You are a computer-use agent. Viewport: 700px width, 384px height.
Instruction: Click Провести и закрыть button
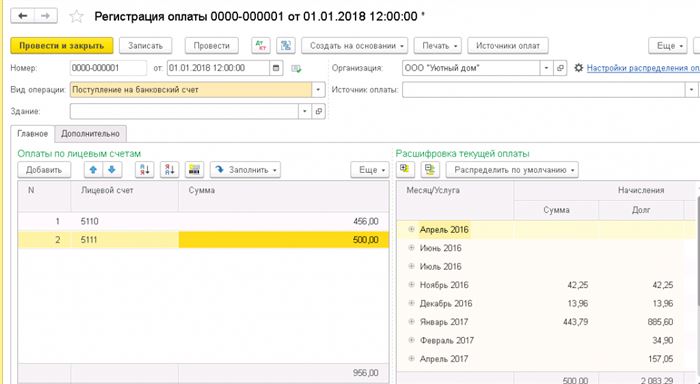(x=62, y=46)
